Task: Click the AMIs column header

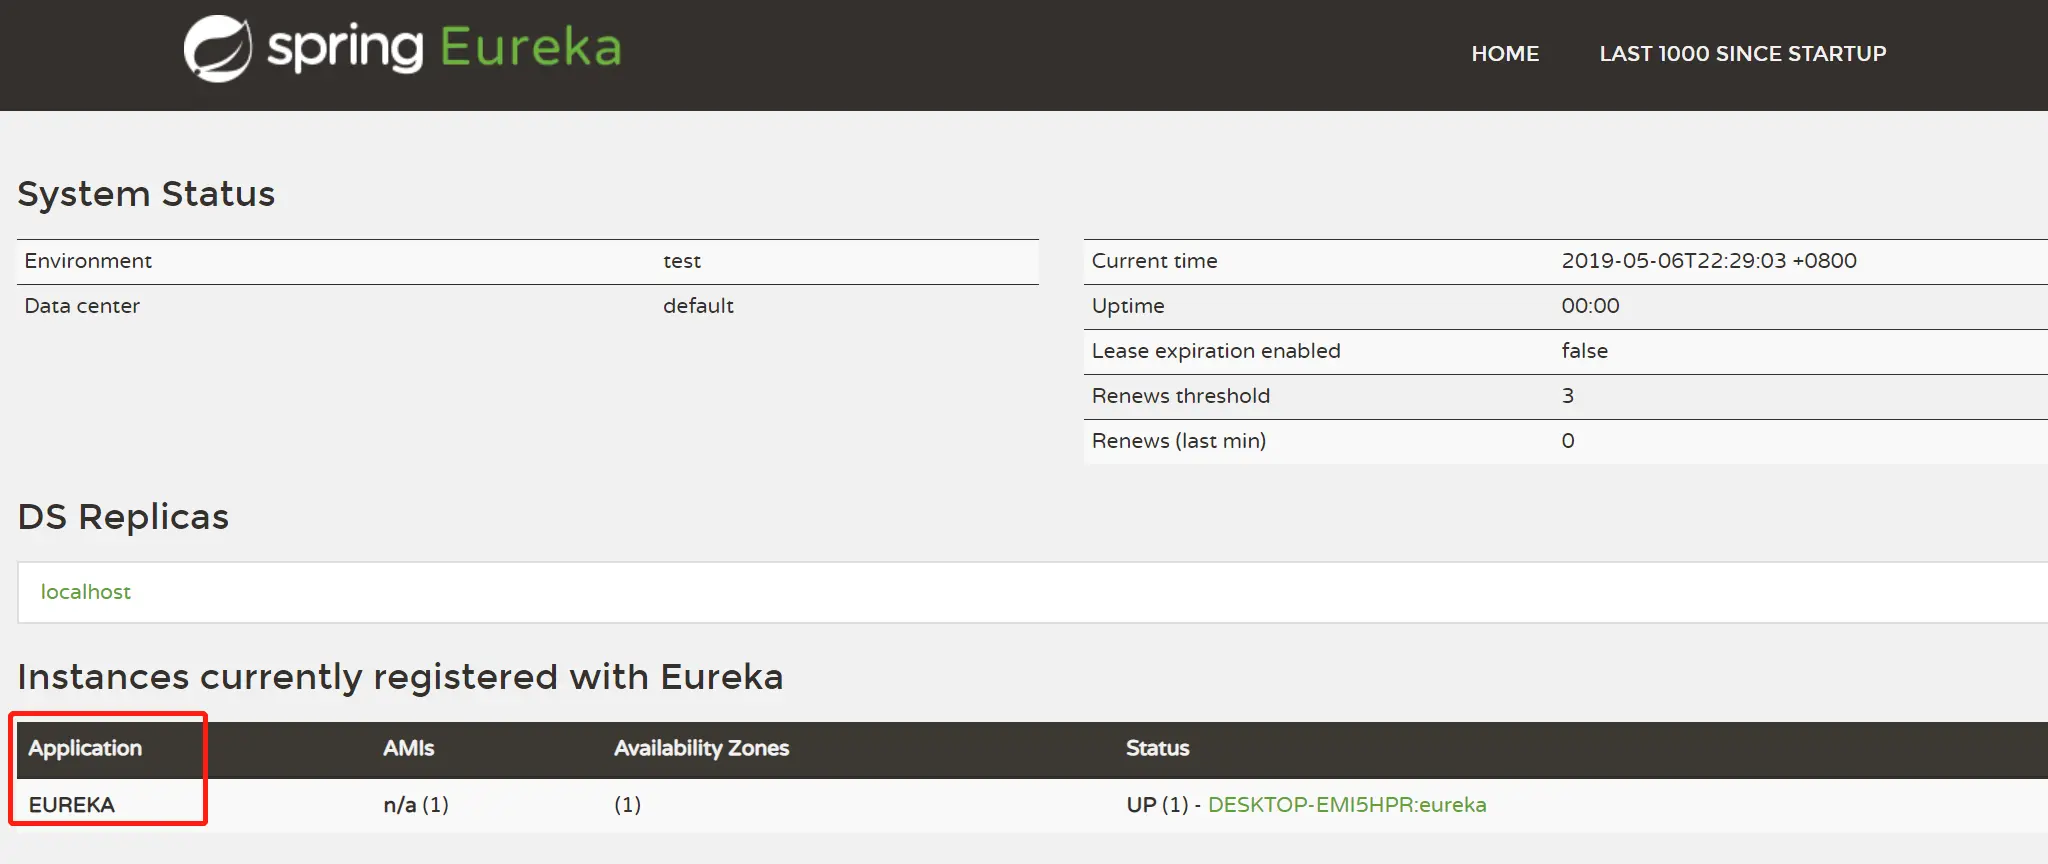Action: (409, 748)
